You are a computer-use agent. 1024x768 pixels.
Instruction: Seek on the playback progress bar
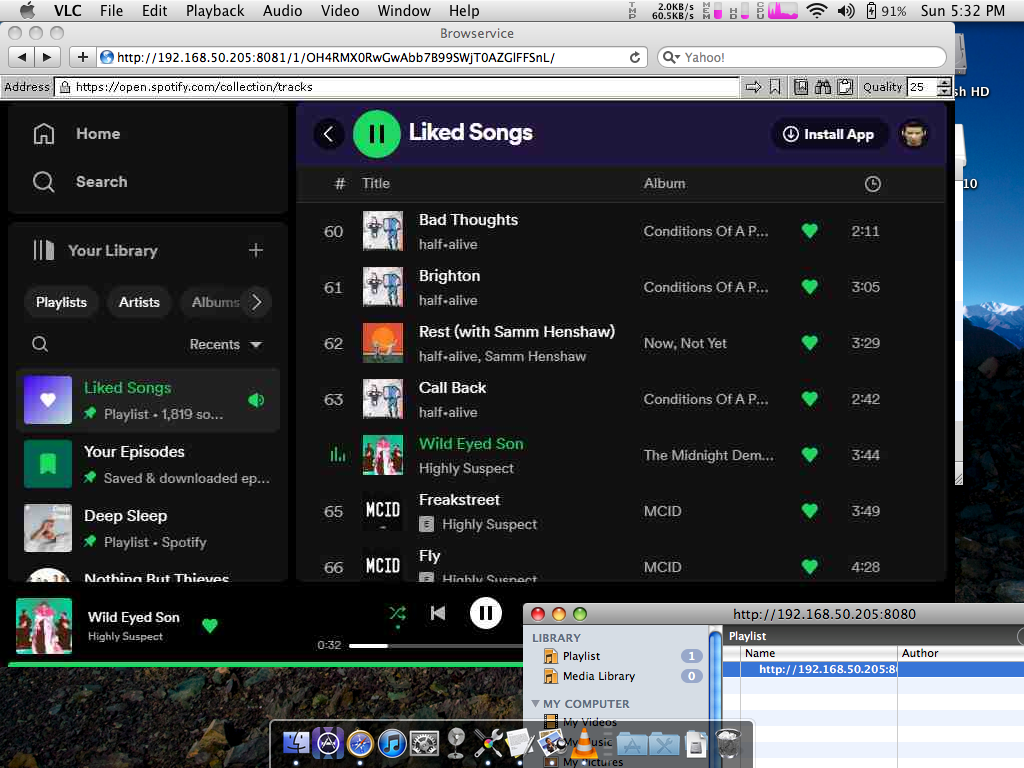(435, 645)
